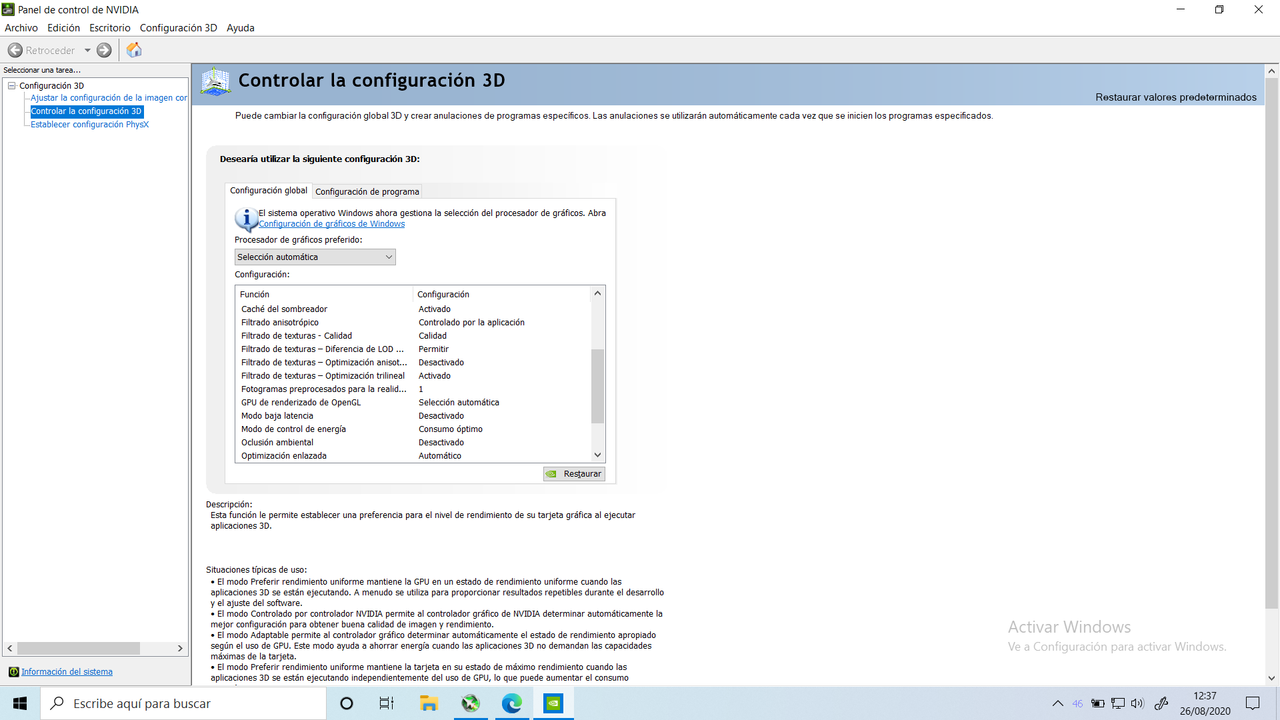Click Restaurar valores predeterminados
The height and width of the screenshot is (720, 1280).
[1176, 97]
